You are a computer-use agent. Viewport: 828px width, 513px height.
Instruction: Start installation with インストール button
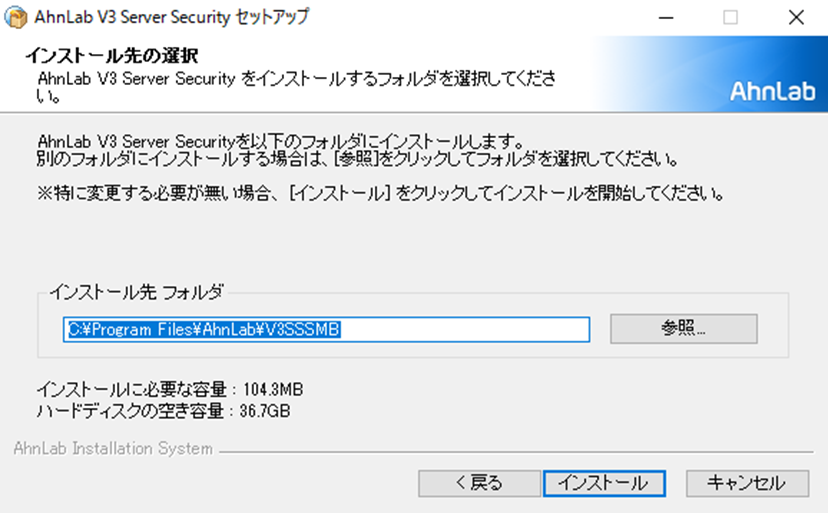tap(604, 483)
